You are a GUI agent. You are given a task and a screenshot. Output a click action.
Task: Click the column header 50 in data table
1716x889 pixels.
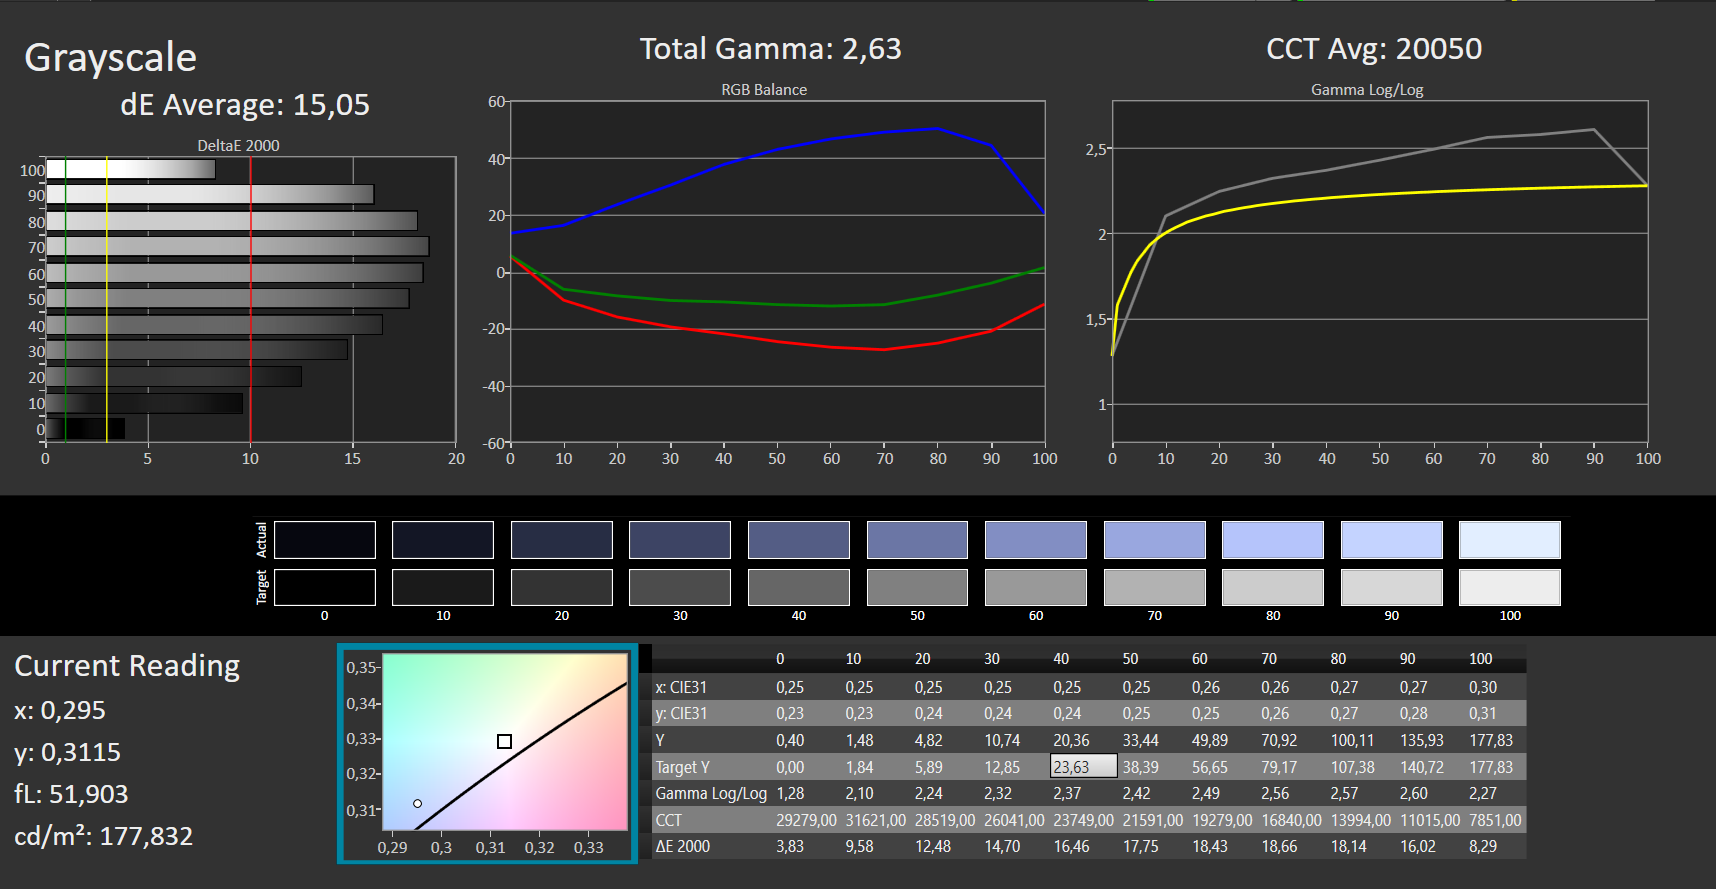pos(1130,659)
